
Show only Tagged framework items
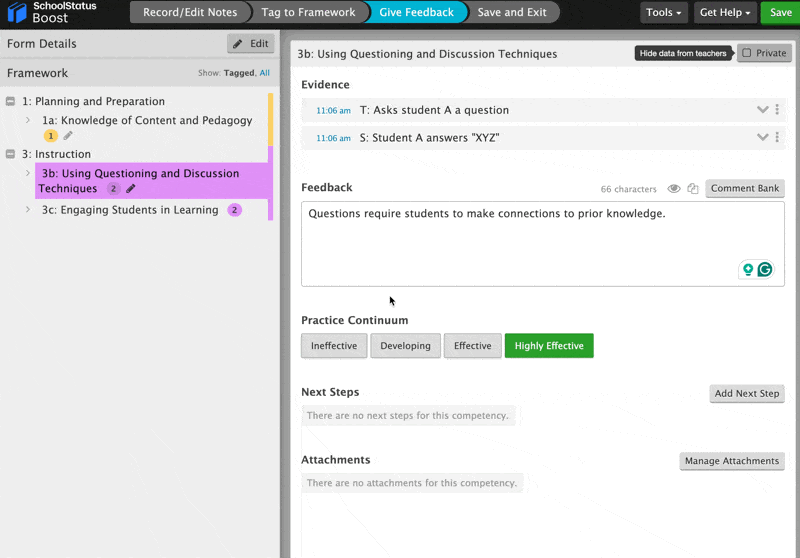click(x=239, y=73)
